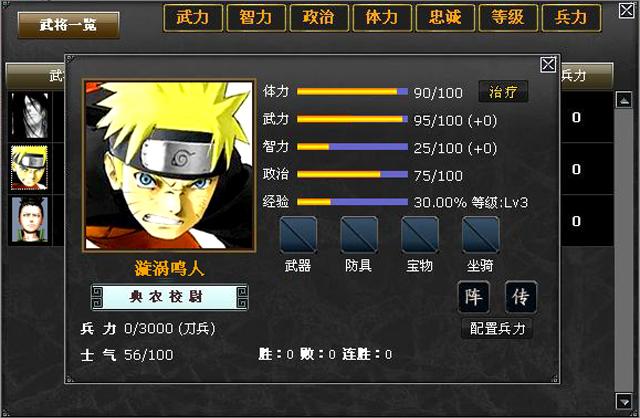The image size is (640, 418).
Task: Click the 体力 stamina progress bar
Action: [352, 91]
